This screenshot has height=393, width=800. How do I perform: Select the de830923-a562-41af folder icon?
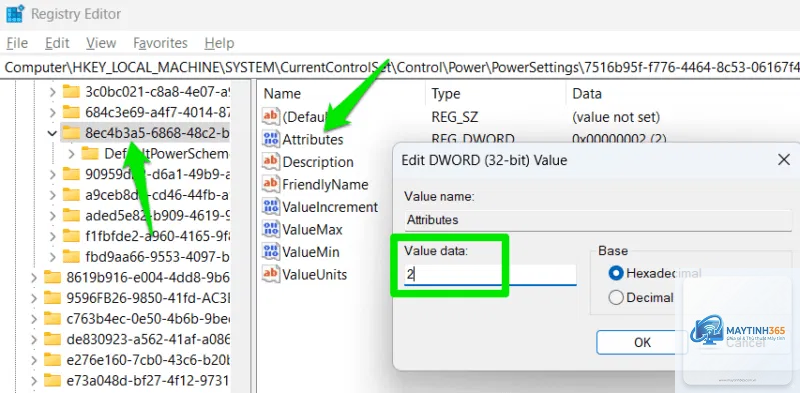click(x=53, y=339)
